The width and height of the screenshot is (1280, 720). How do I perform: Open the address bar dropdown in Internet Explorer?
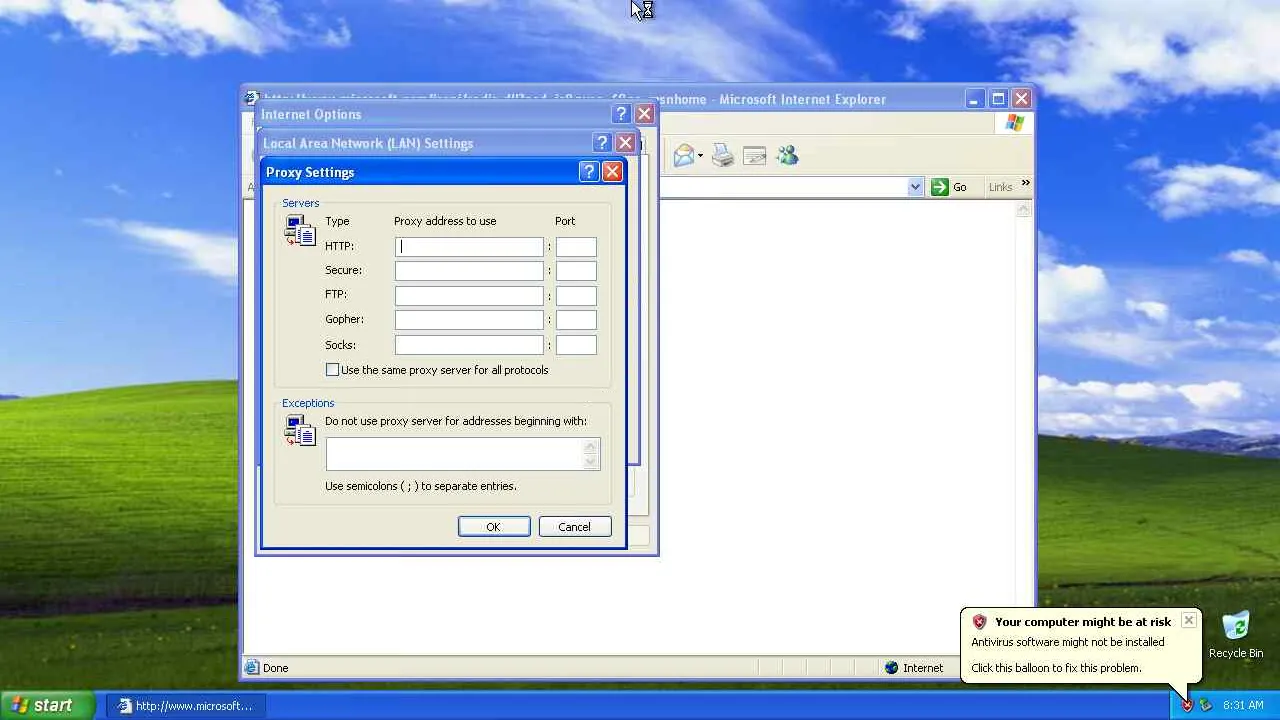915,187
